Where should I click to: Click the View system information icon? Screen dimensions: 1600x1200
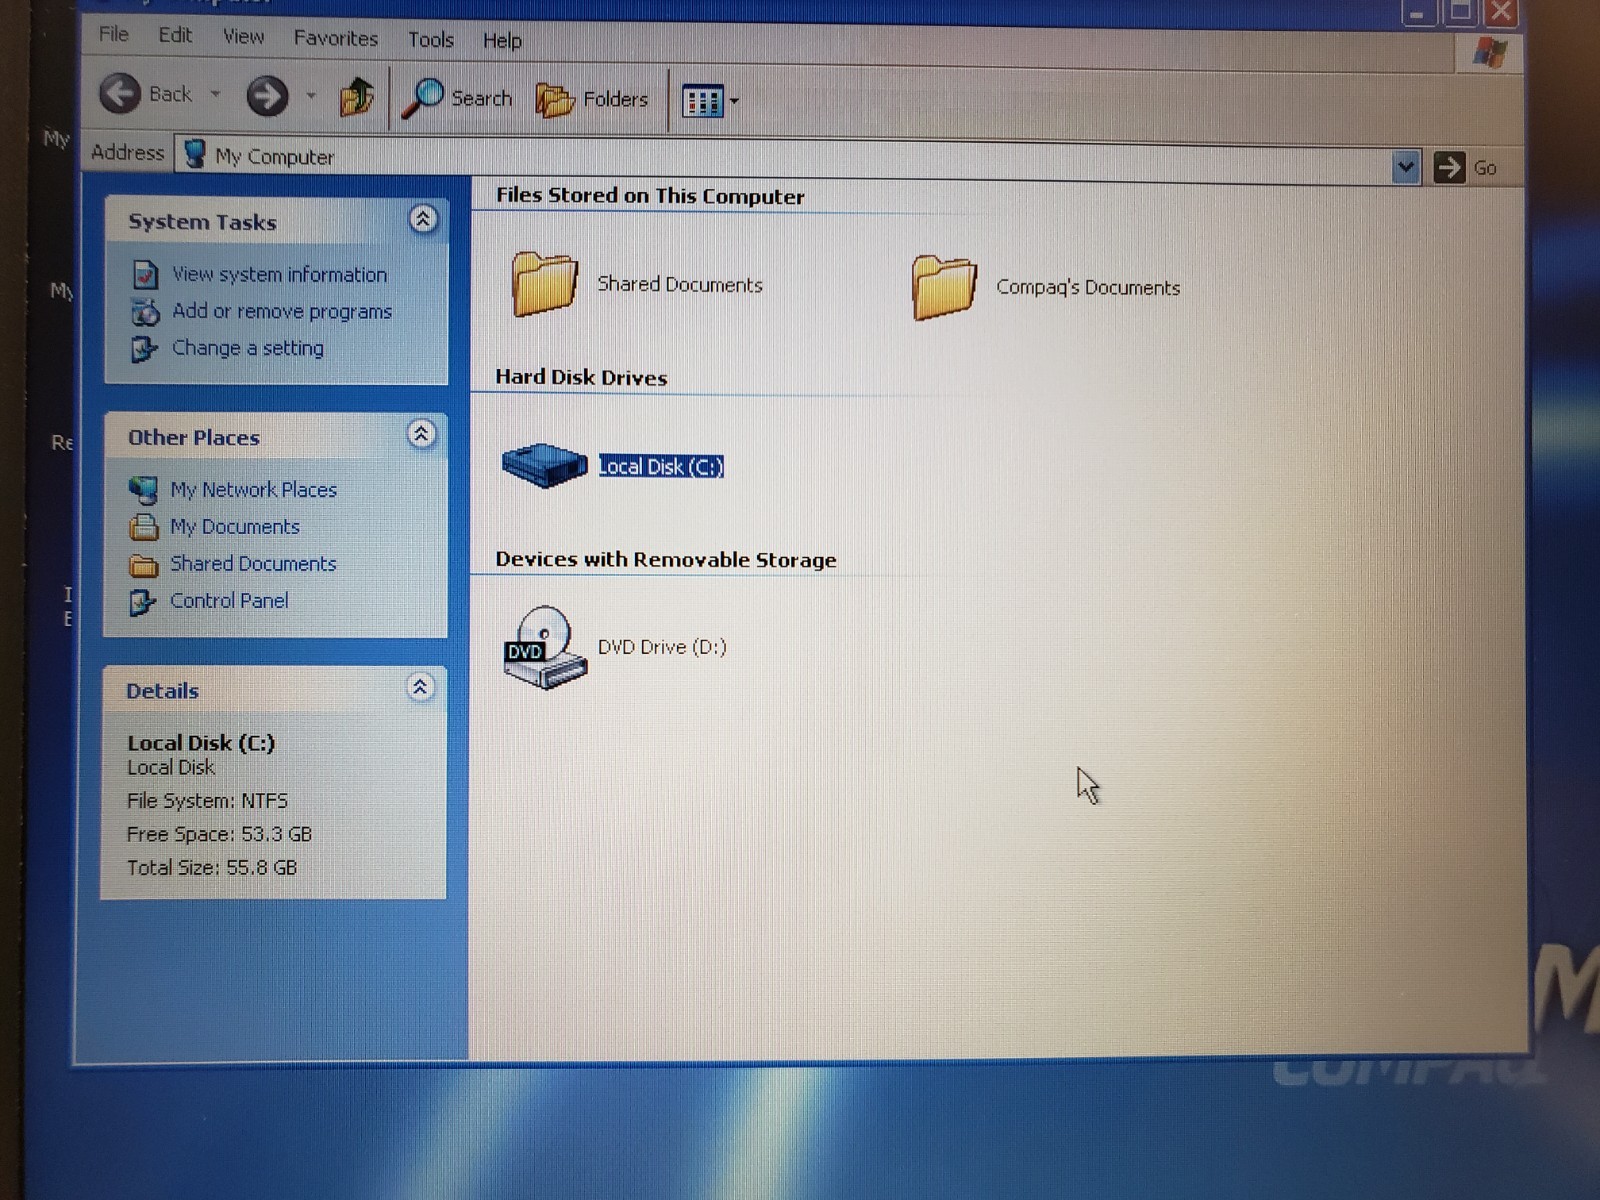point(145,274)
